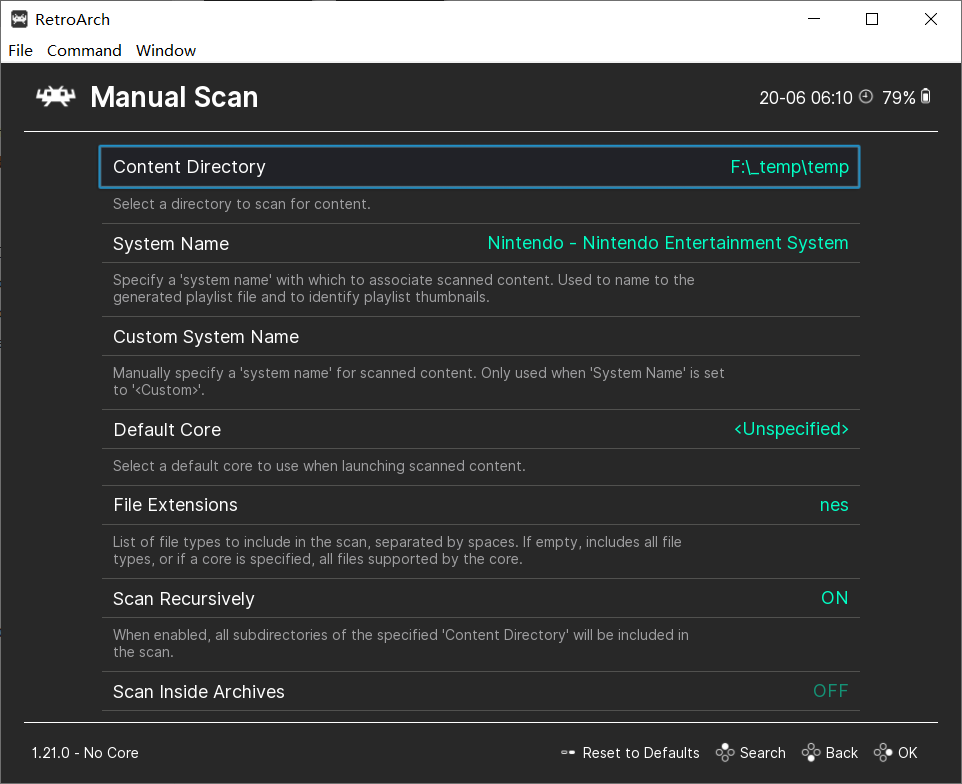Image resolution: width=962 pixels, height=784 pixels.
Task: Toggle Scan Recursively ON value
Action: coord(834,598)
